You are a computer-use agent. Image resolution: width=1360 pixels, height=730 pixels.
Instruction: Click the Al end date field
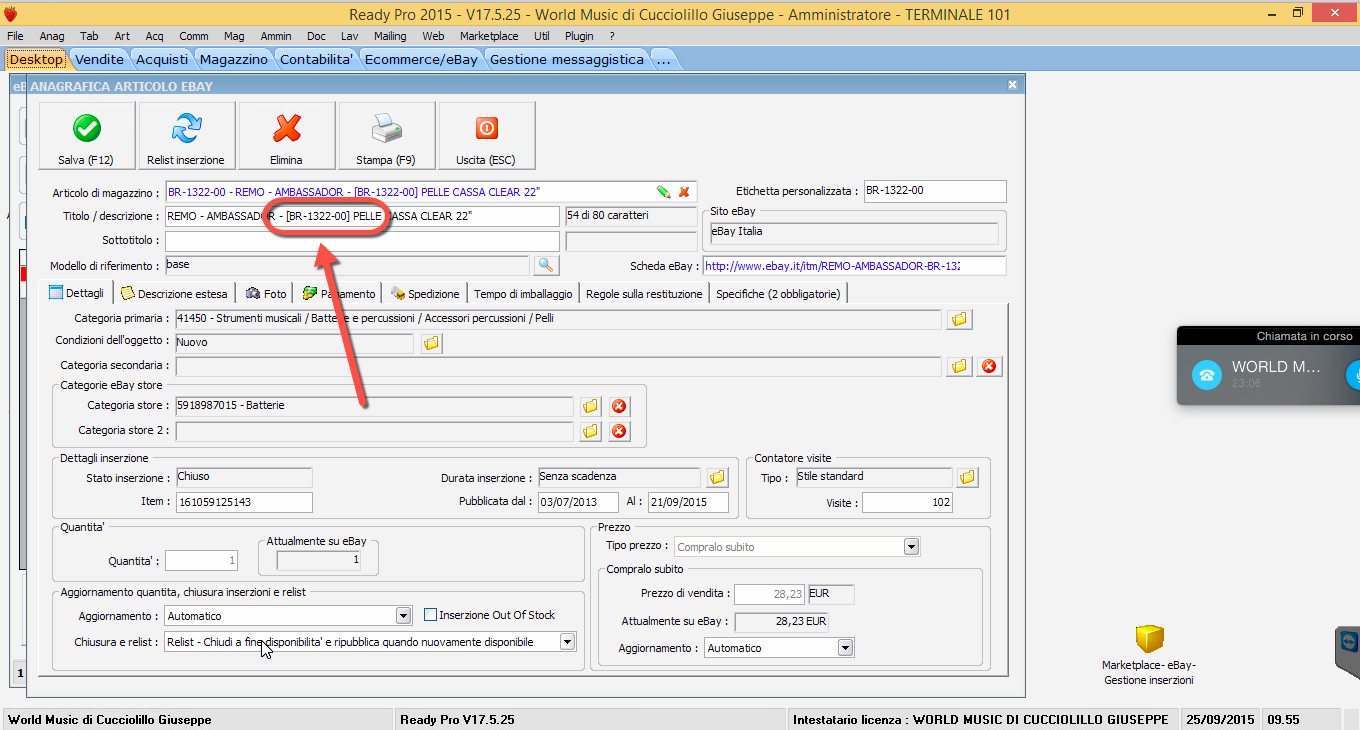(x=688, y=502)
